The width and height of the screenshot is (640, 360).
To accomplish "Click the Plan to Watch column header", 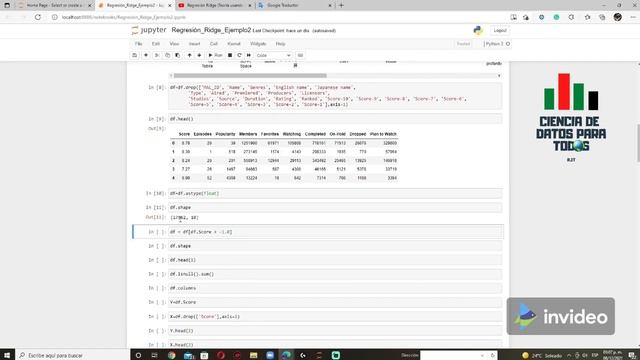I will click(x=383, y=134).
